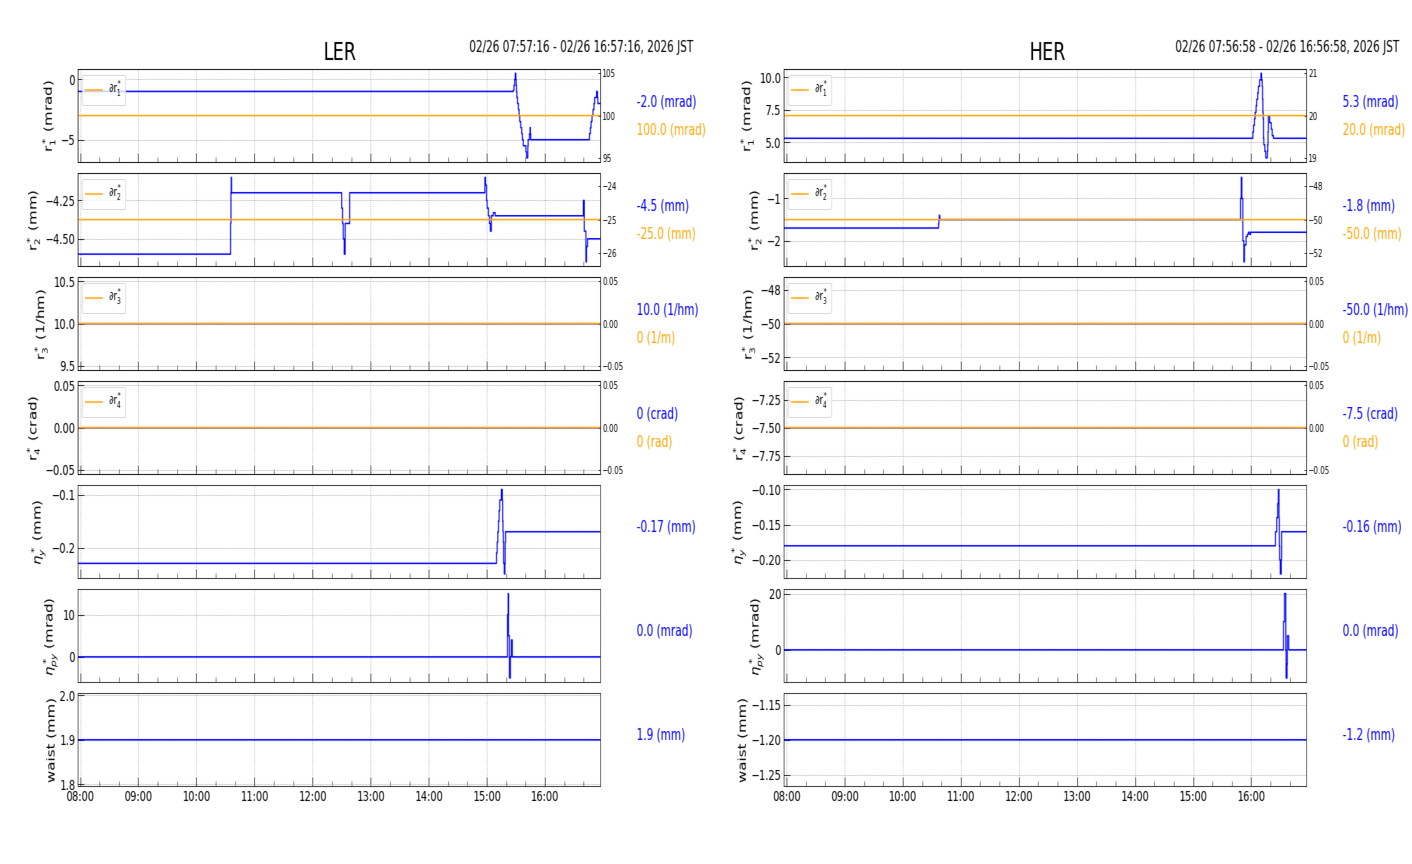
Task: Click the ∂r3* legend in the HER plot
Action: click(x=810, y=298)
